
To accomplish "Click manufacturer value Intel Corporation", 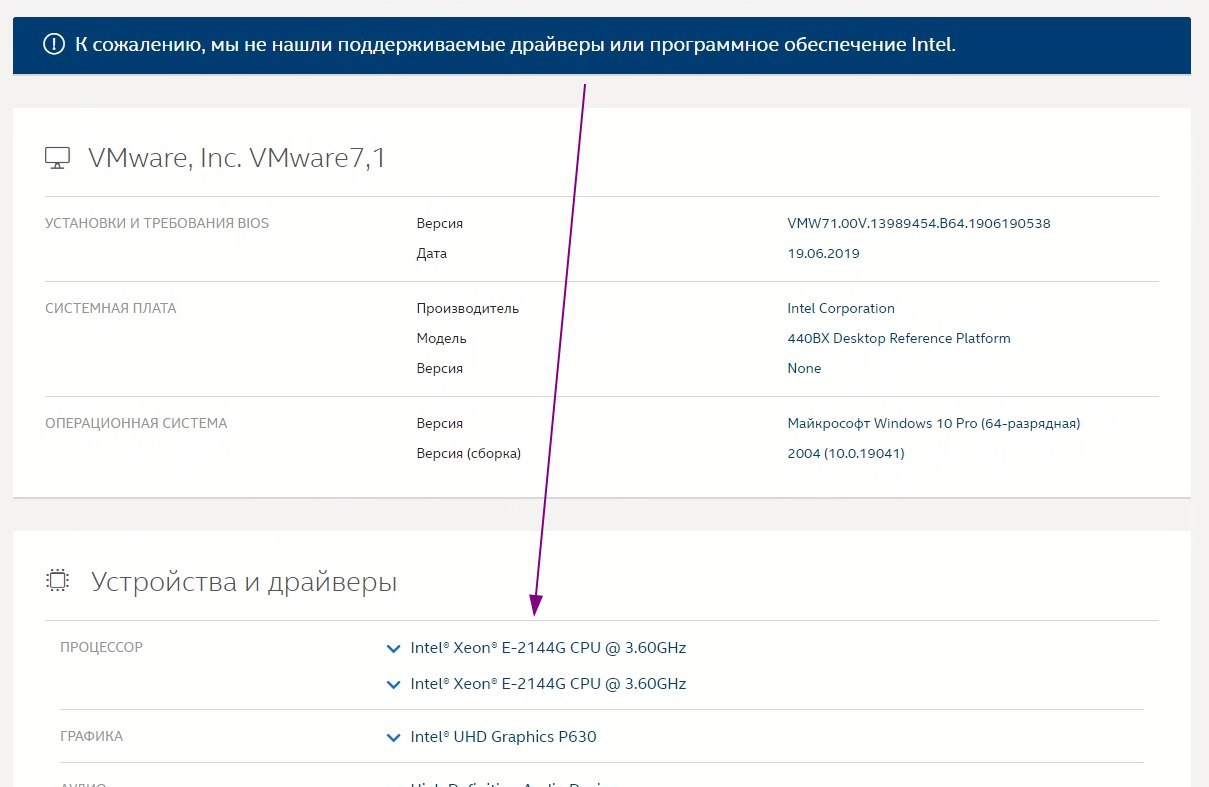I will pyautogui.click(x=841, y=308).
